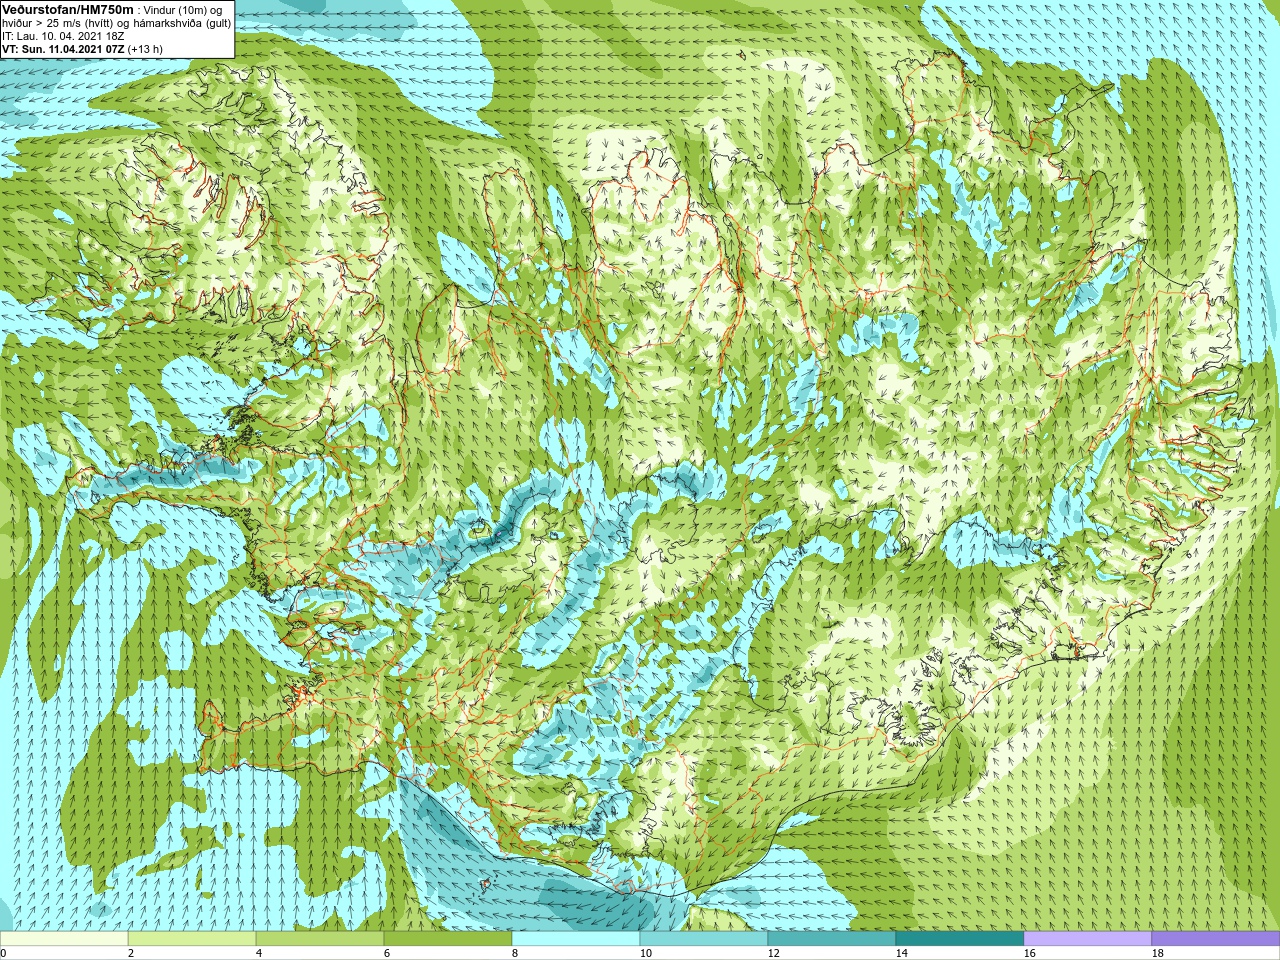Click the legend scale label "8"

(x=515, y=953)
